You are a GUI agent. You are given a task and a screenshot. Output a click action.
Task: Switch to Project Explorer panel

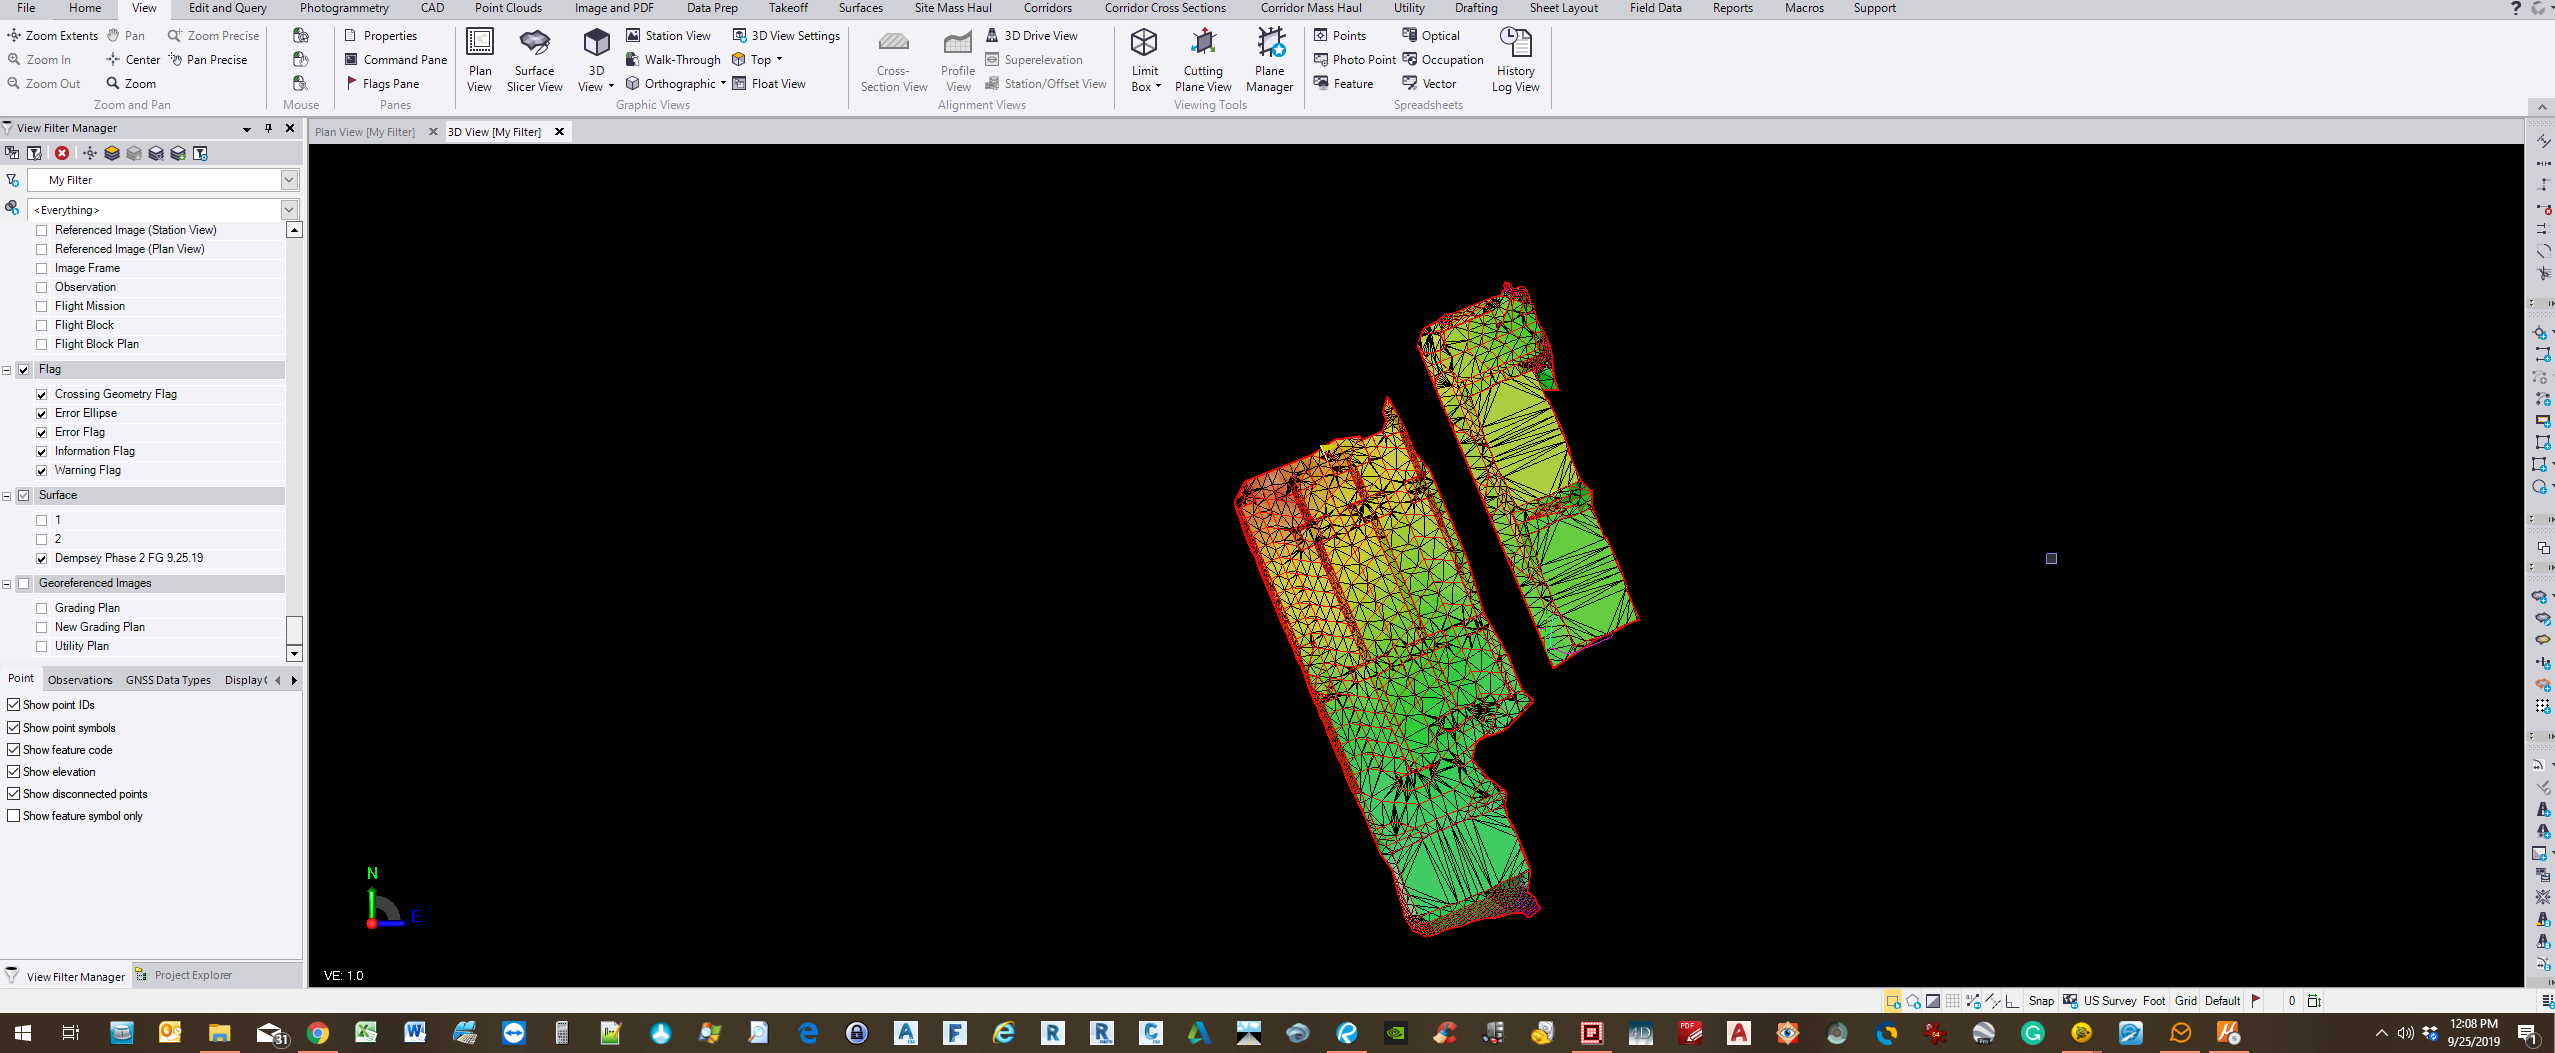click(x=192, y=975)
